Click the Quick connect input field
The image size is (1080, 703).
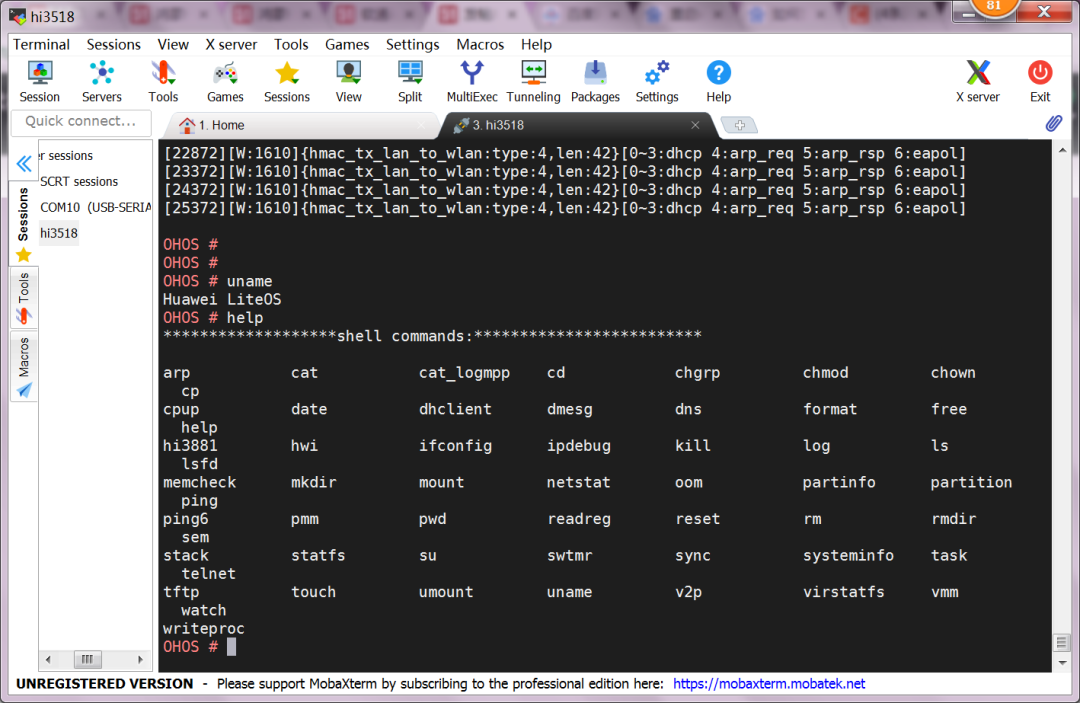pos(81,121)
